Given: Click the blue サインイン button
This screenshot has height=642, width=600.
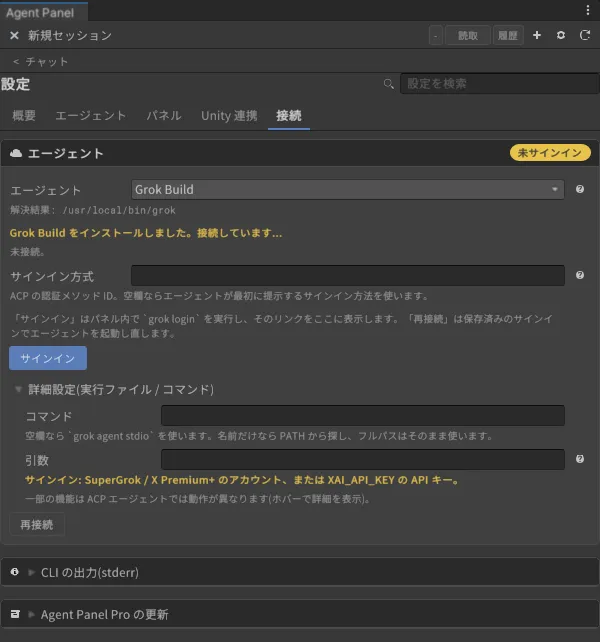Looking at the screenshot, I should pyautogui.click(x=48, y=358).
